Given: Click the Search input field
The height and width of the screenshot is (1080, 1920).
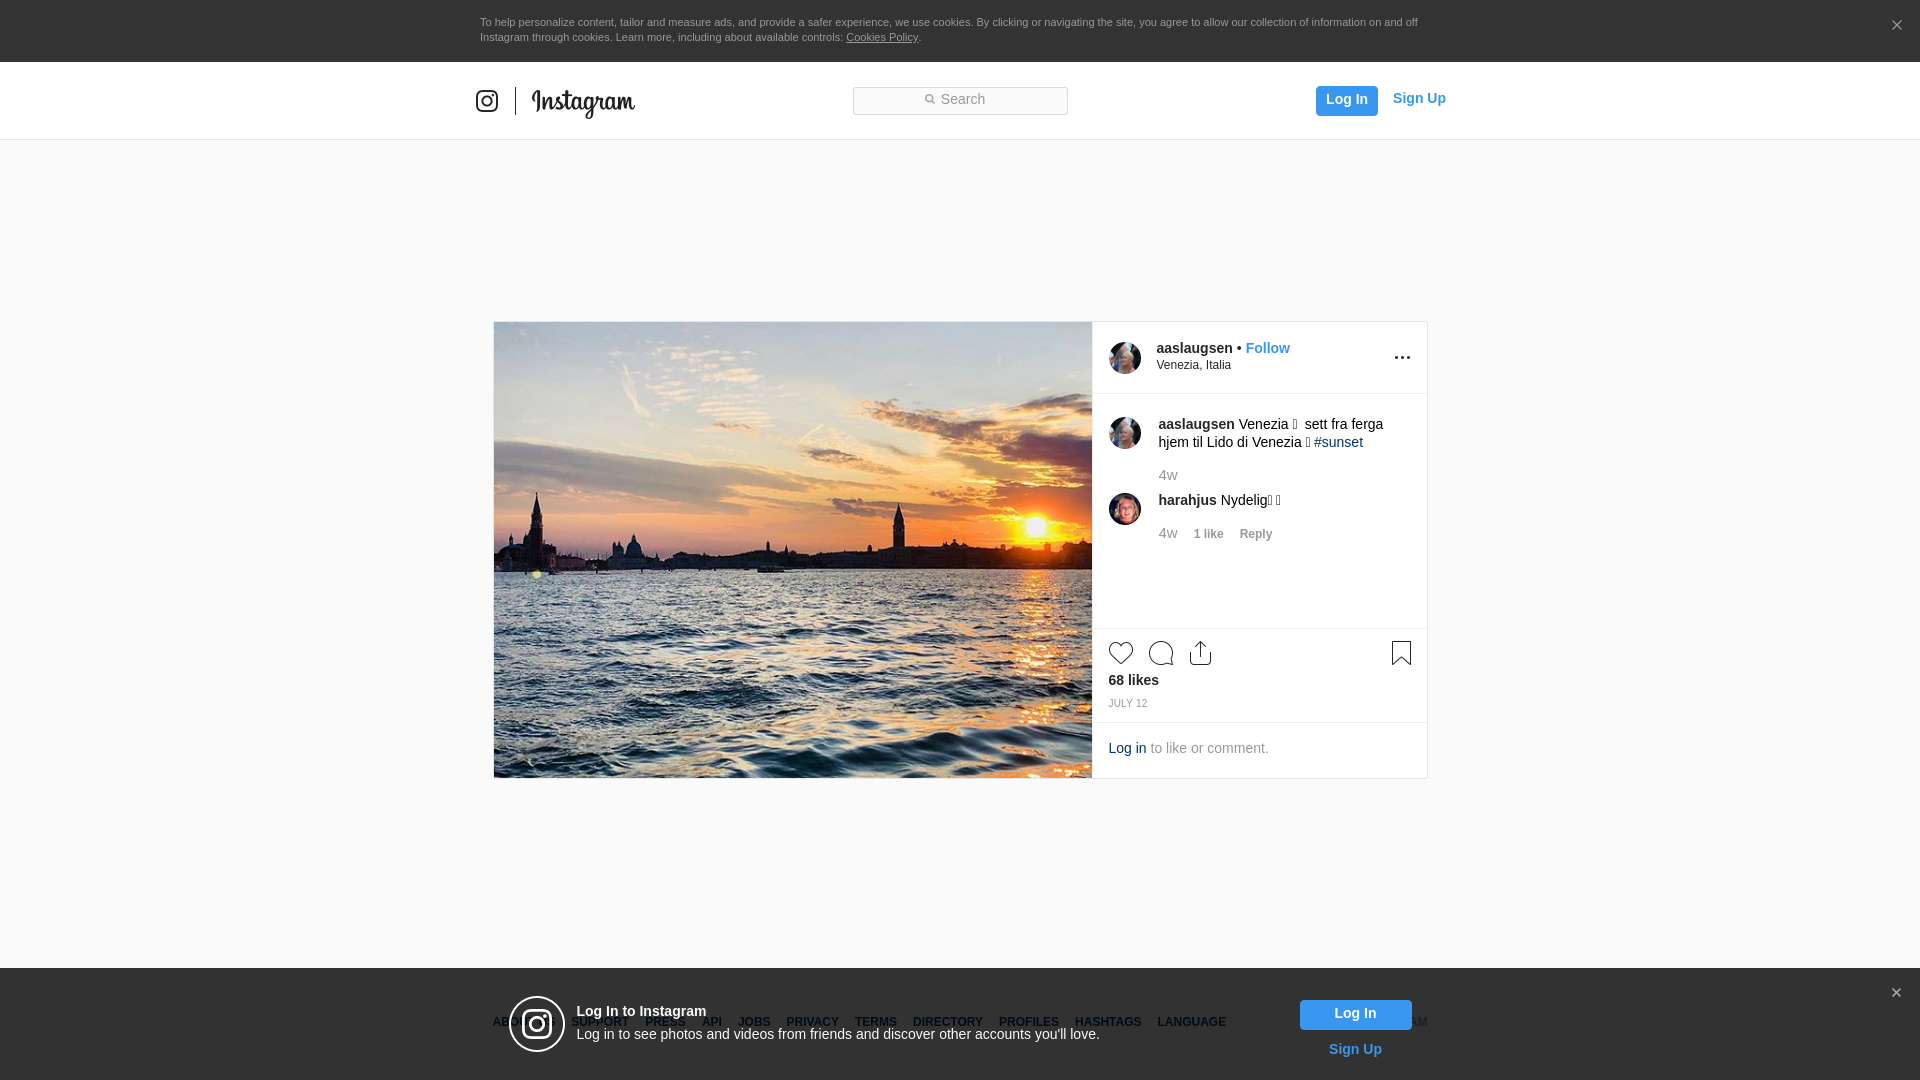Looking at the screenshot, I should (x=960, y=101).
